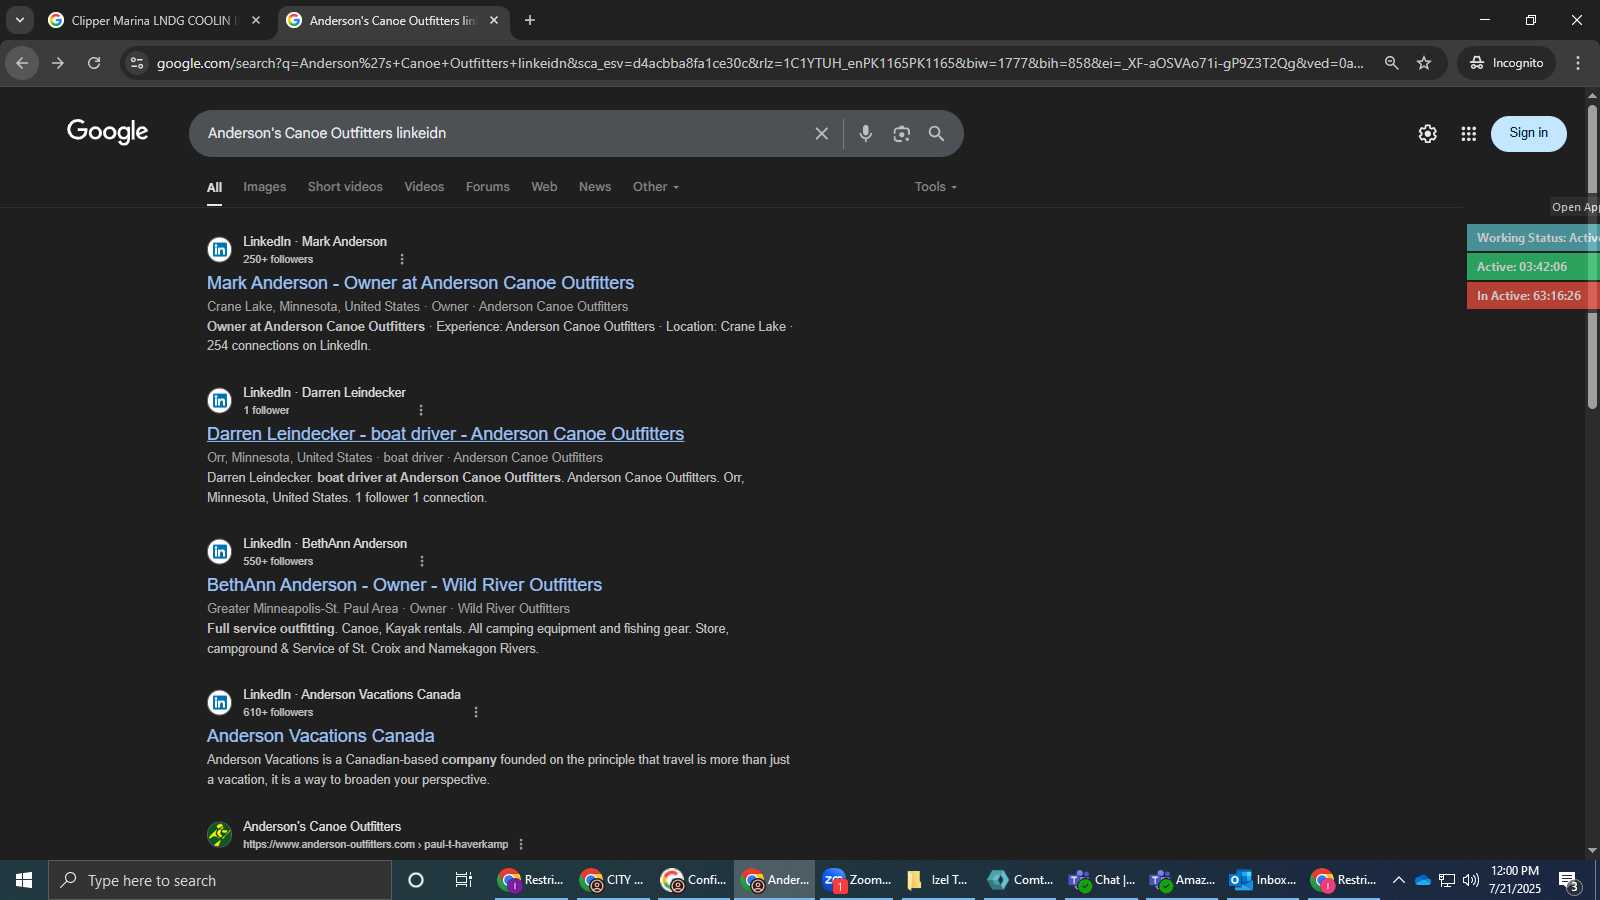This screenshot has width=1600, height=900.
Task: Click the Active: 03:42:06 timer
Action: (1533, 267)
